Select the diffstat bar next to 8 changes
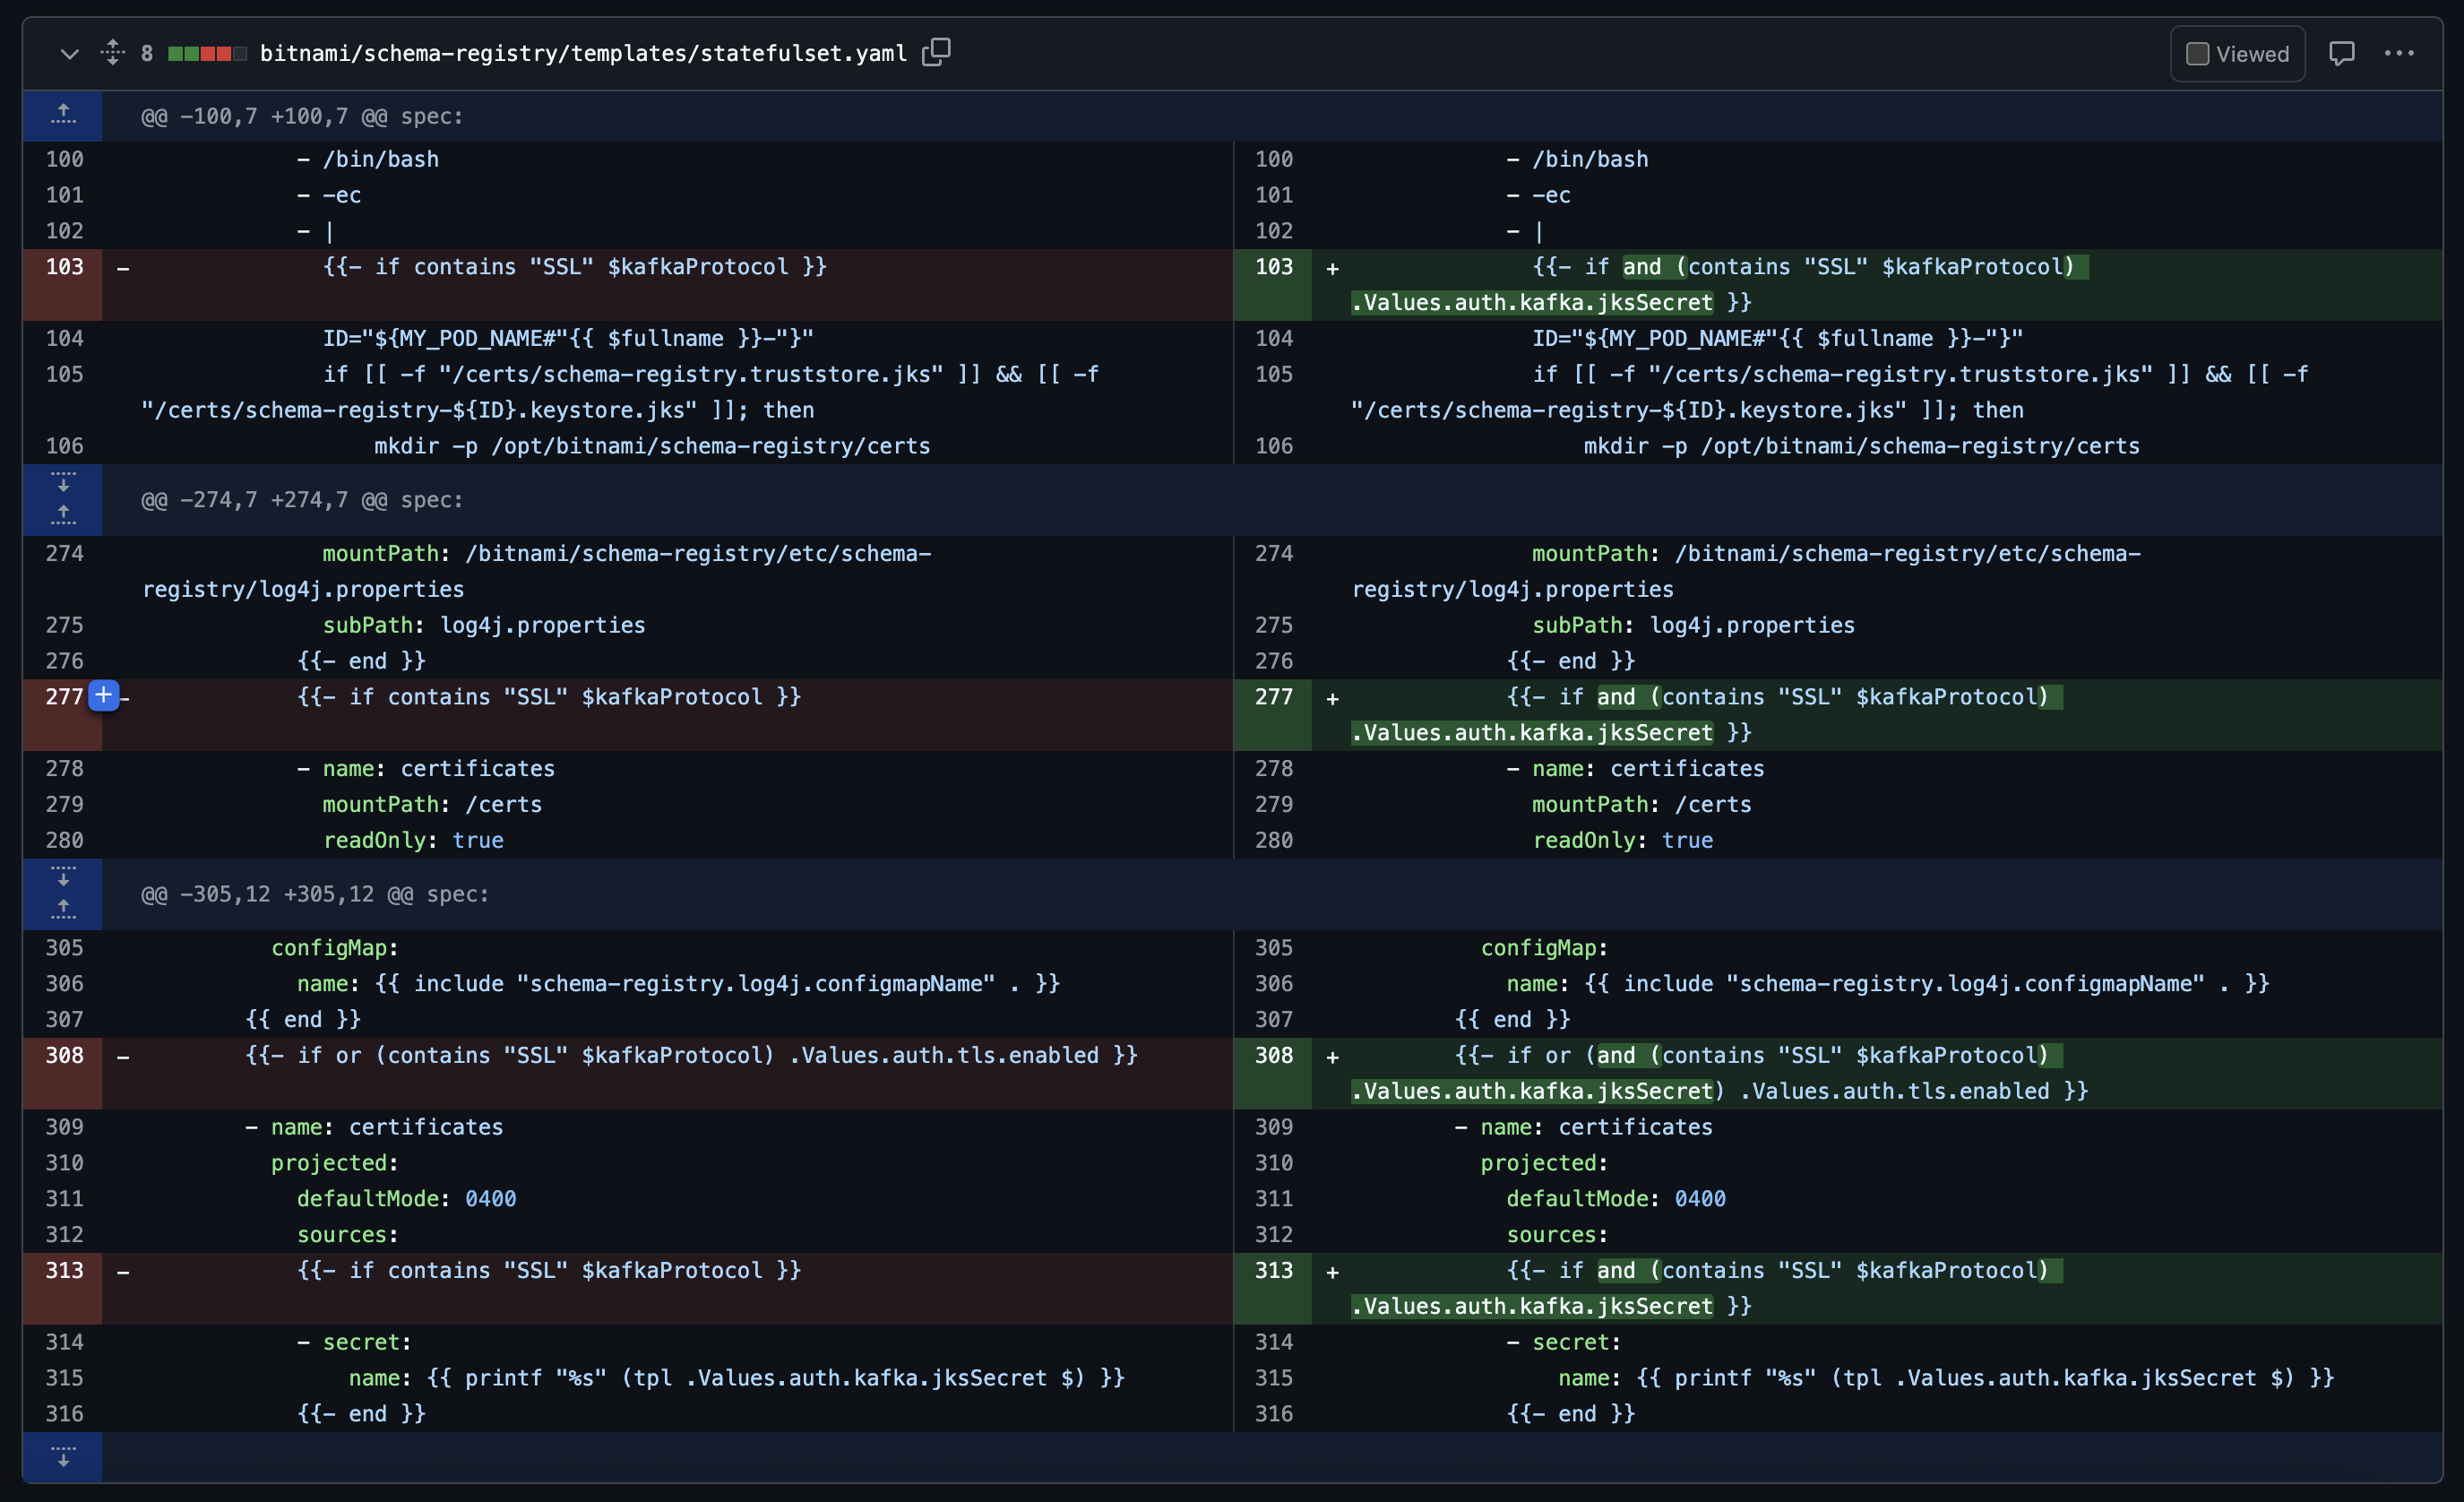Image resolution: width=2464 pixels, height=1502 pixels. (x=207, y=54)
